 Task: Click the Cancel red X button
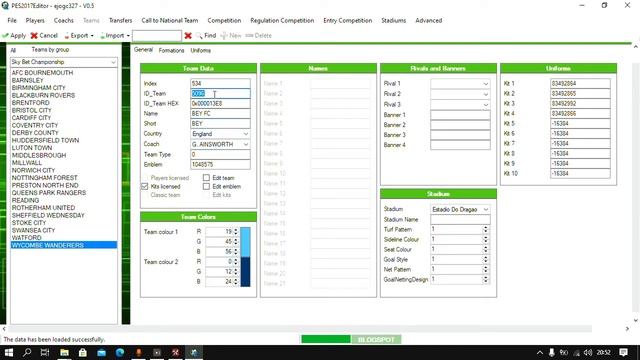point(44,36)
